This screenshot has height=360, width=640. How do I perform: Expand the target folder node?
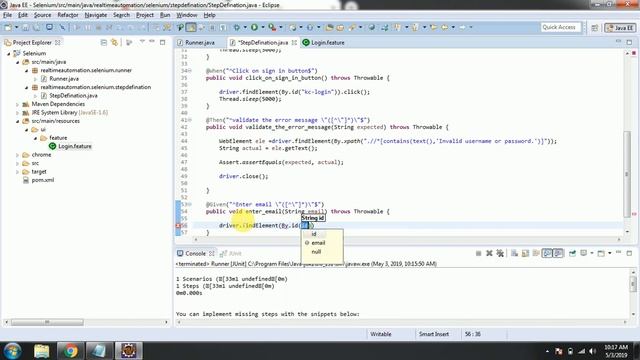[18, 172]
